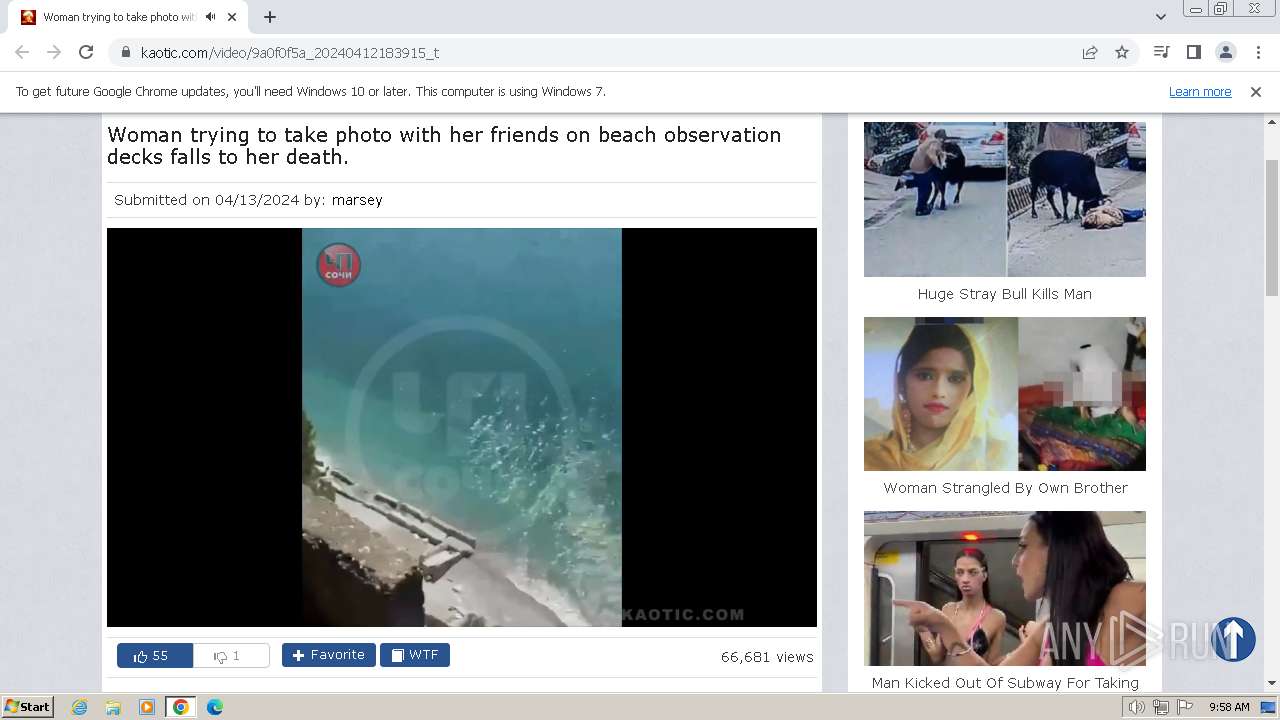The image size is (1280, 720).
Task: Open Woman Strangled By Own Brother title
Action: [x=1005, y=488]
